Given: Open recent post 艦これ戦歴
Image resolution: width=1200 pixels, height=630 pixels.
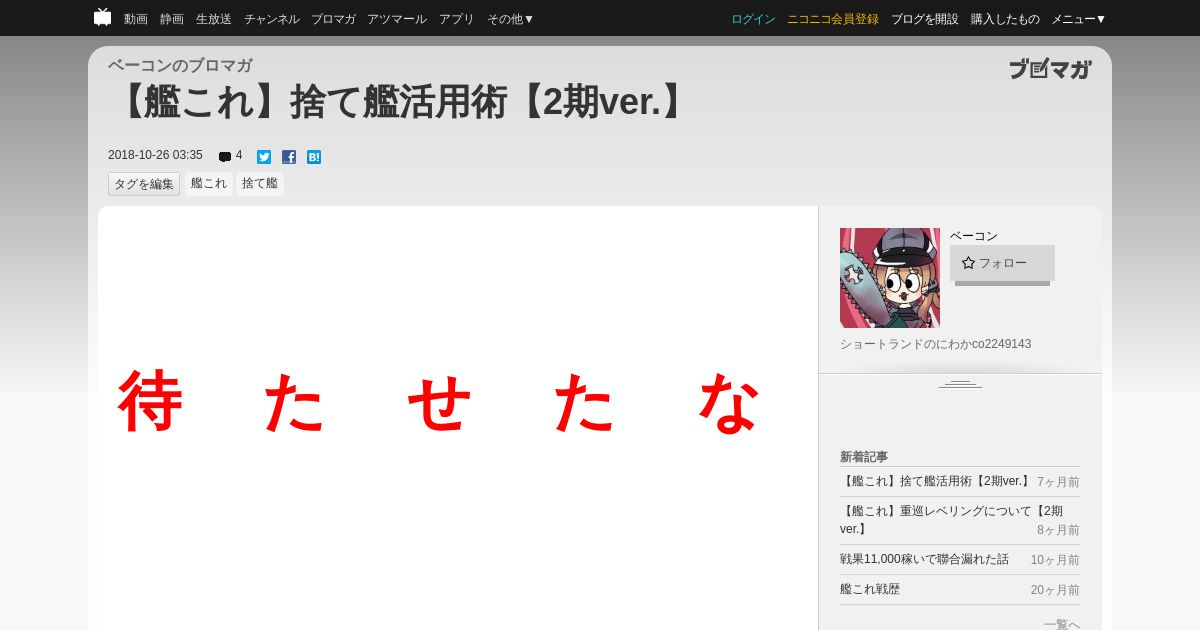Looking at the screenshot, I should coord(870,589).
